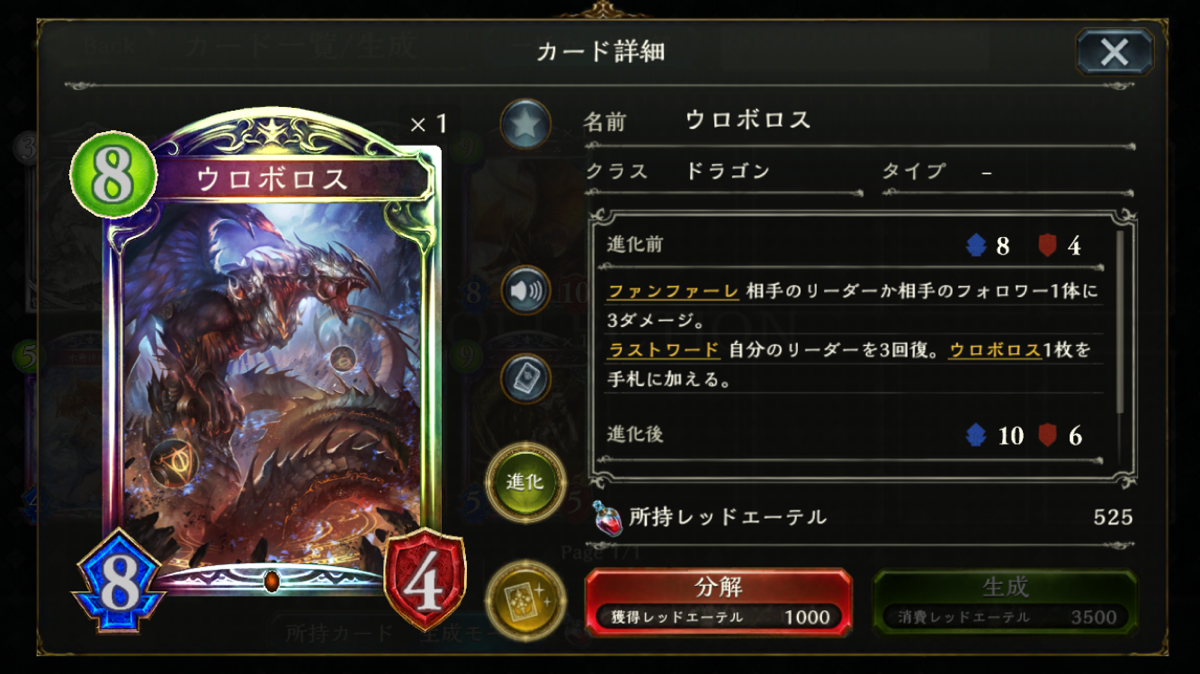Click the green cost 8 orb
This screenshot has width=1200, height=674.
pos(113,174)
